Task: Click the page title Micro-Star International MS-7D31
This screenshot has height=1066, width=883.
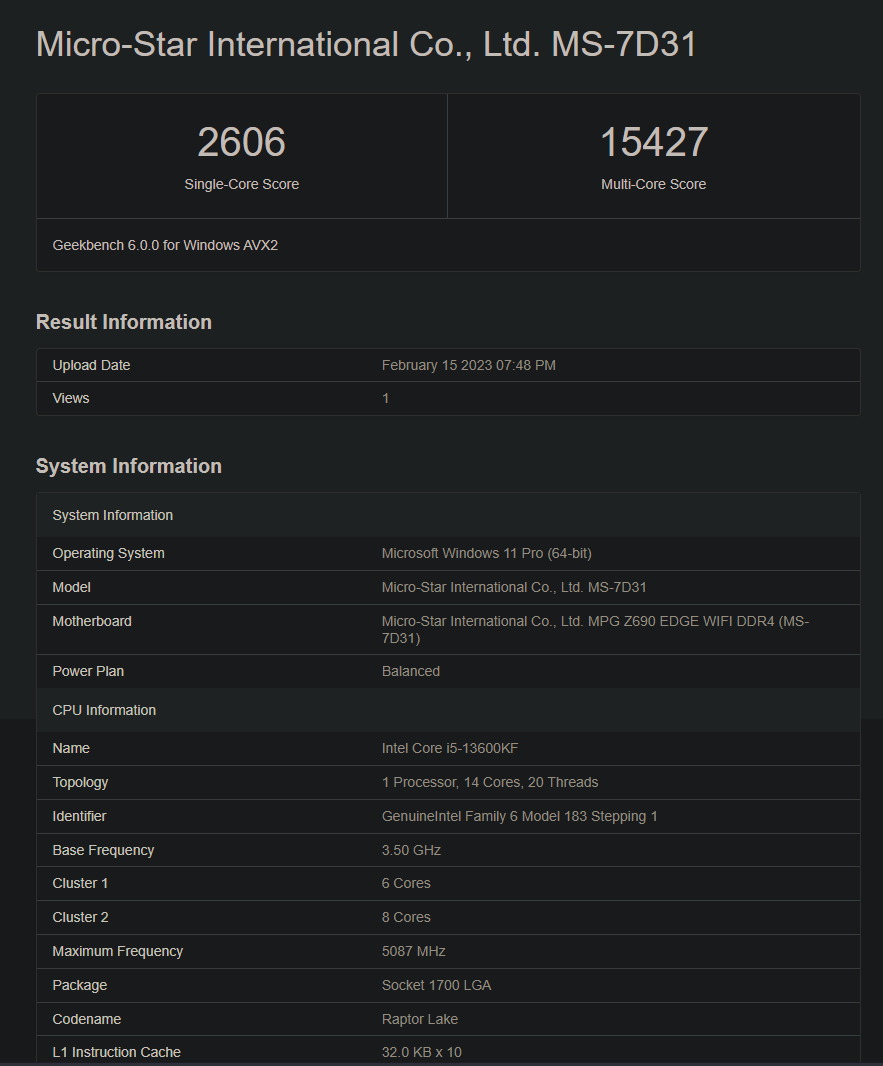Action: (366, 45)
